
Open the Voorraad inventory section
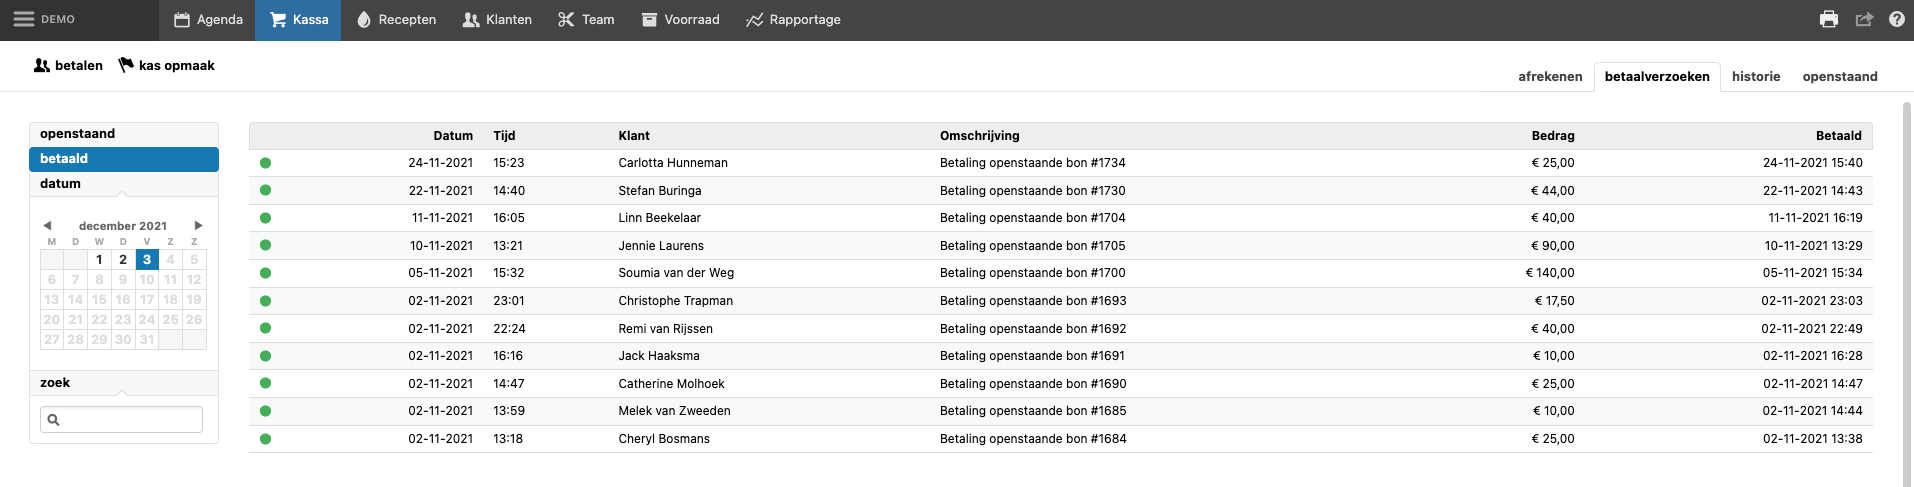click(680, 19)
